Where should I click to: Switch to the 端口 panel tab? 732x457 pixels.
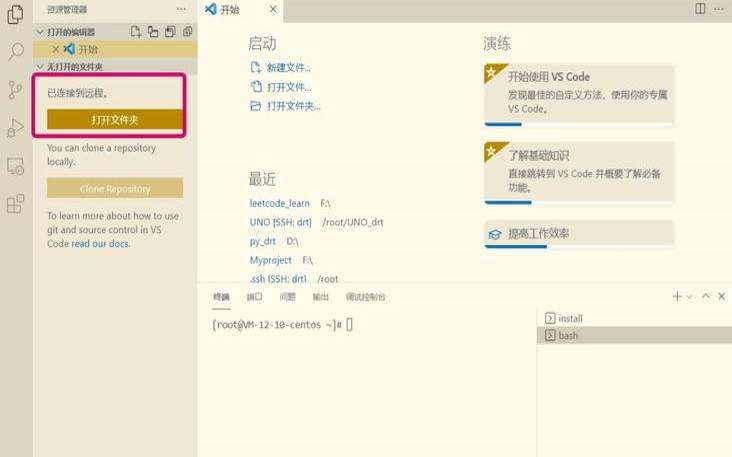click(254, 297)
